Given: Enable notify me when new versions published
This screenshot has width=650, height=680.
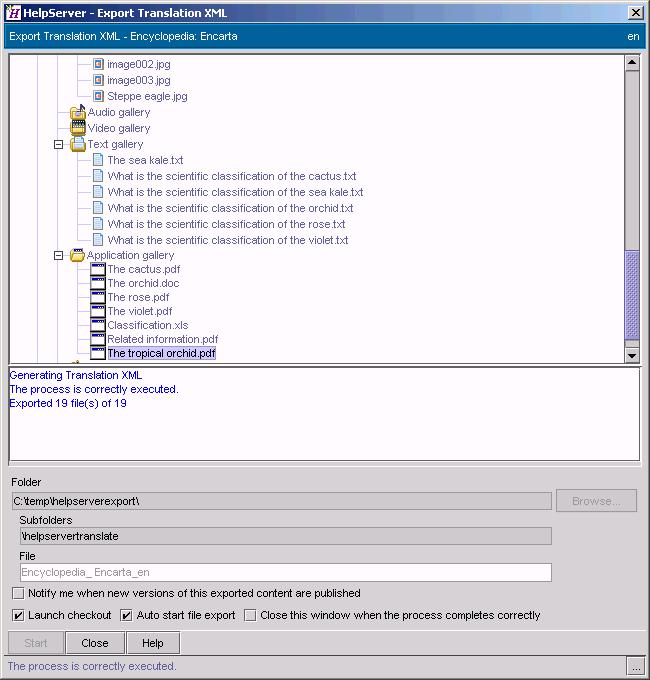Looking at the screenshot, I should tap(18, 593).
